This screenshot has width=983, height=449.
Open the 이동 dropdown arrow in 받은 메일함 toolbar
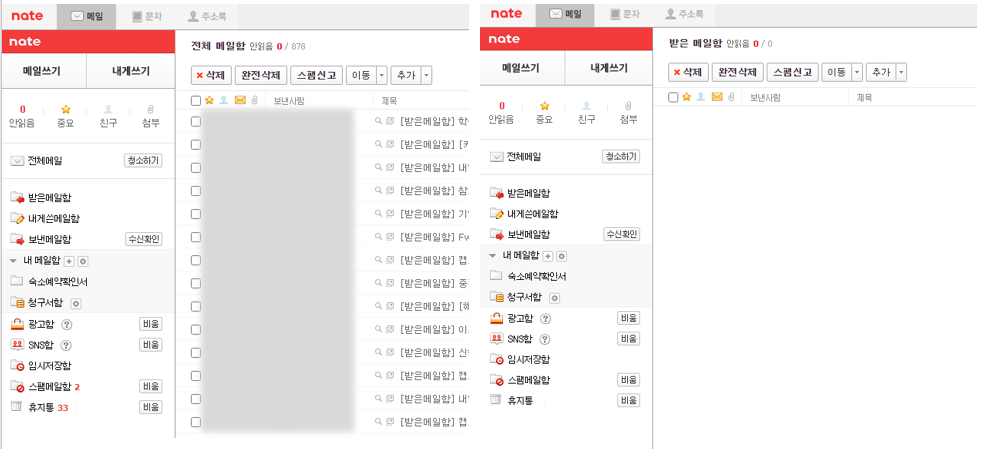pos(858,72)
